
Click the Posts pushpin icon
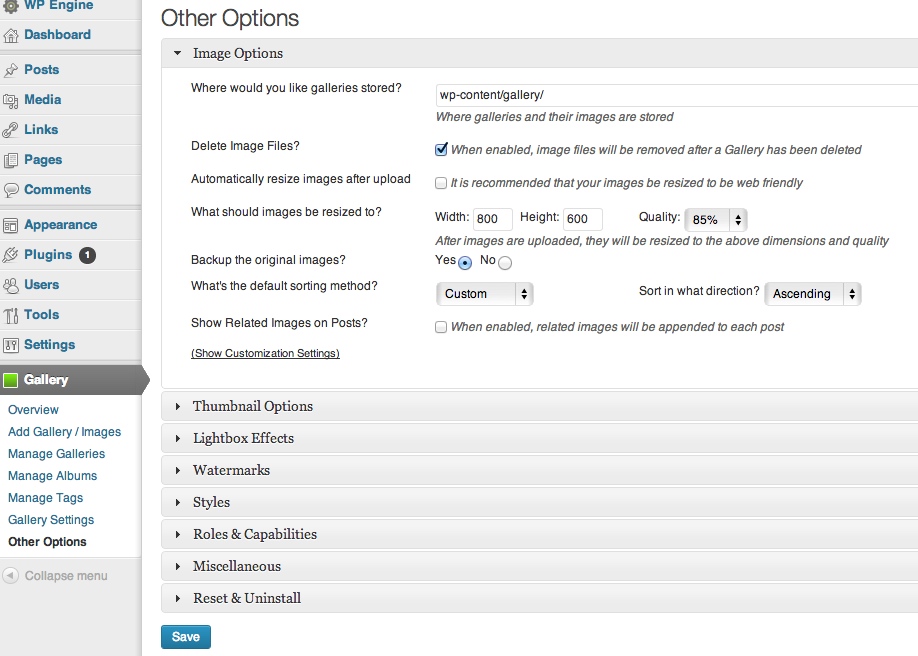[x=11, y=70]
